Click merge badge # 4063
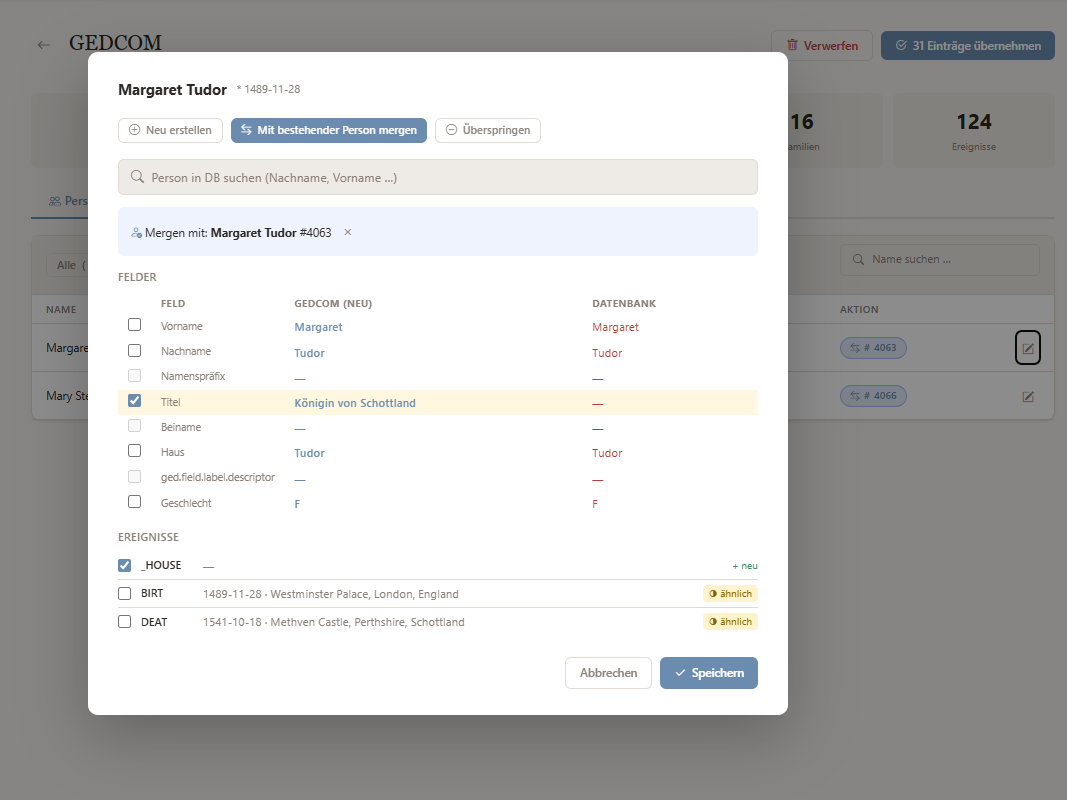The image size is (1067, 800). 873,348
